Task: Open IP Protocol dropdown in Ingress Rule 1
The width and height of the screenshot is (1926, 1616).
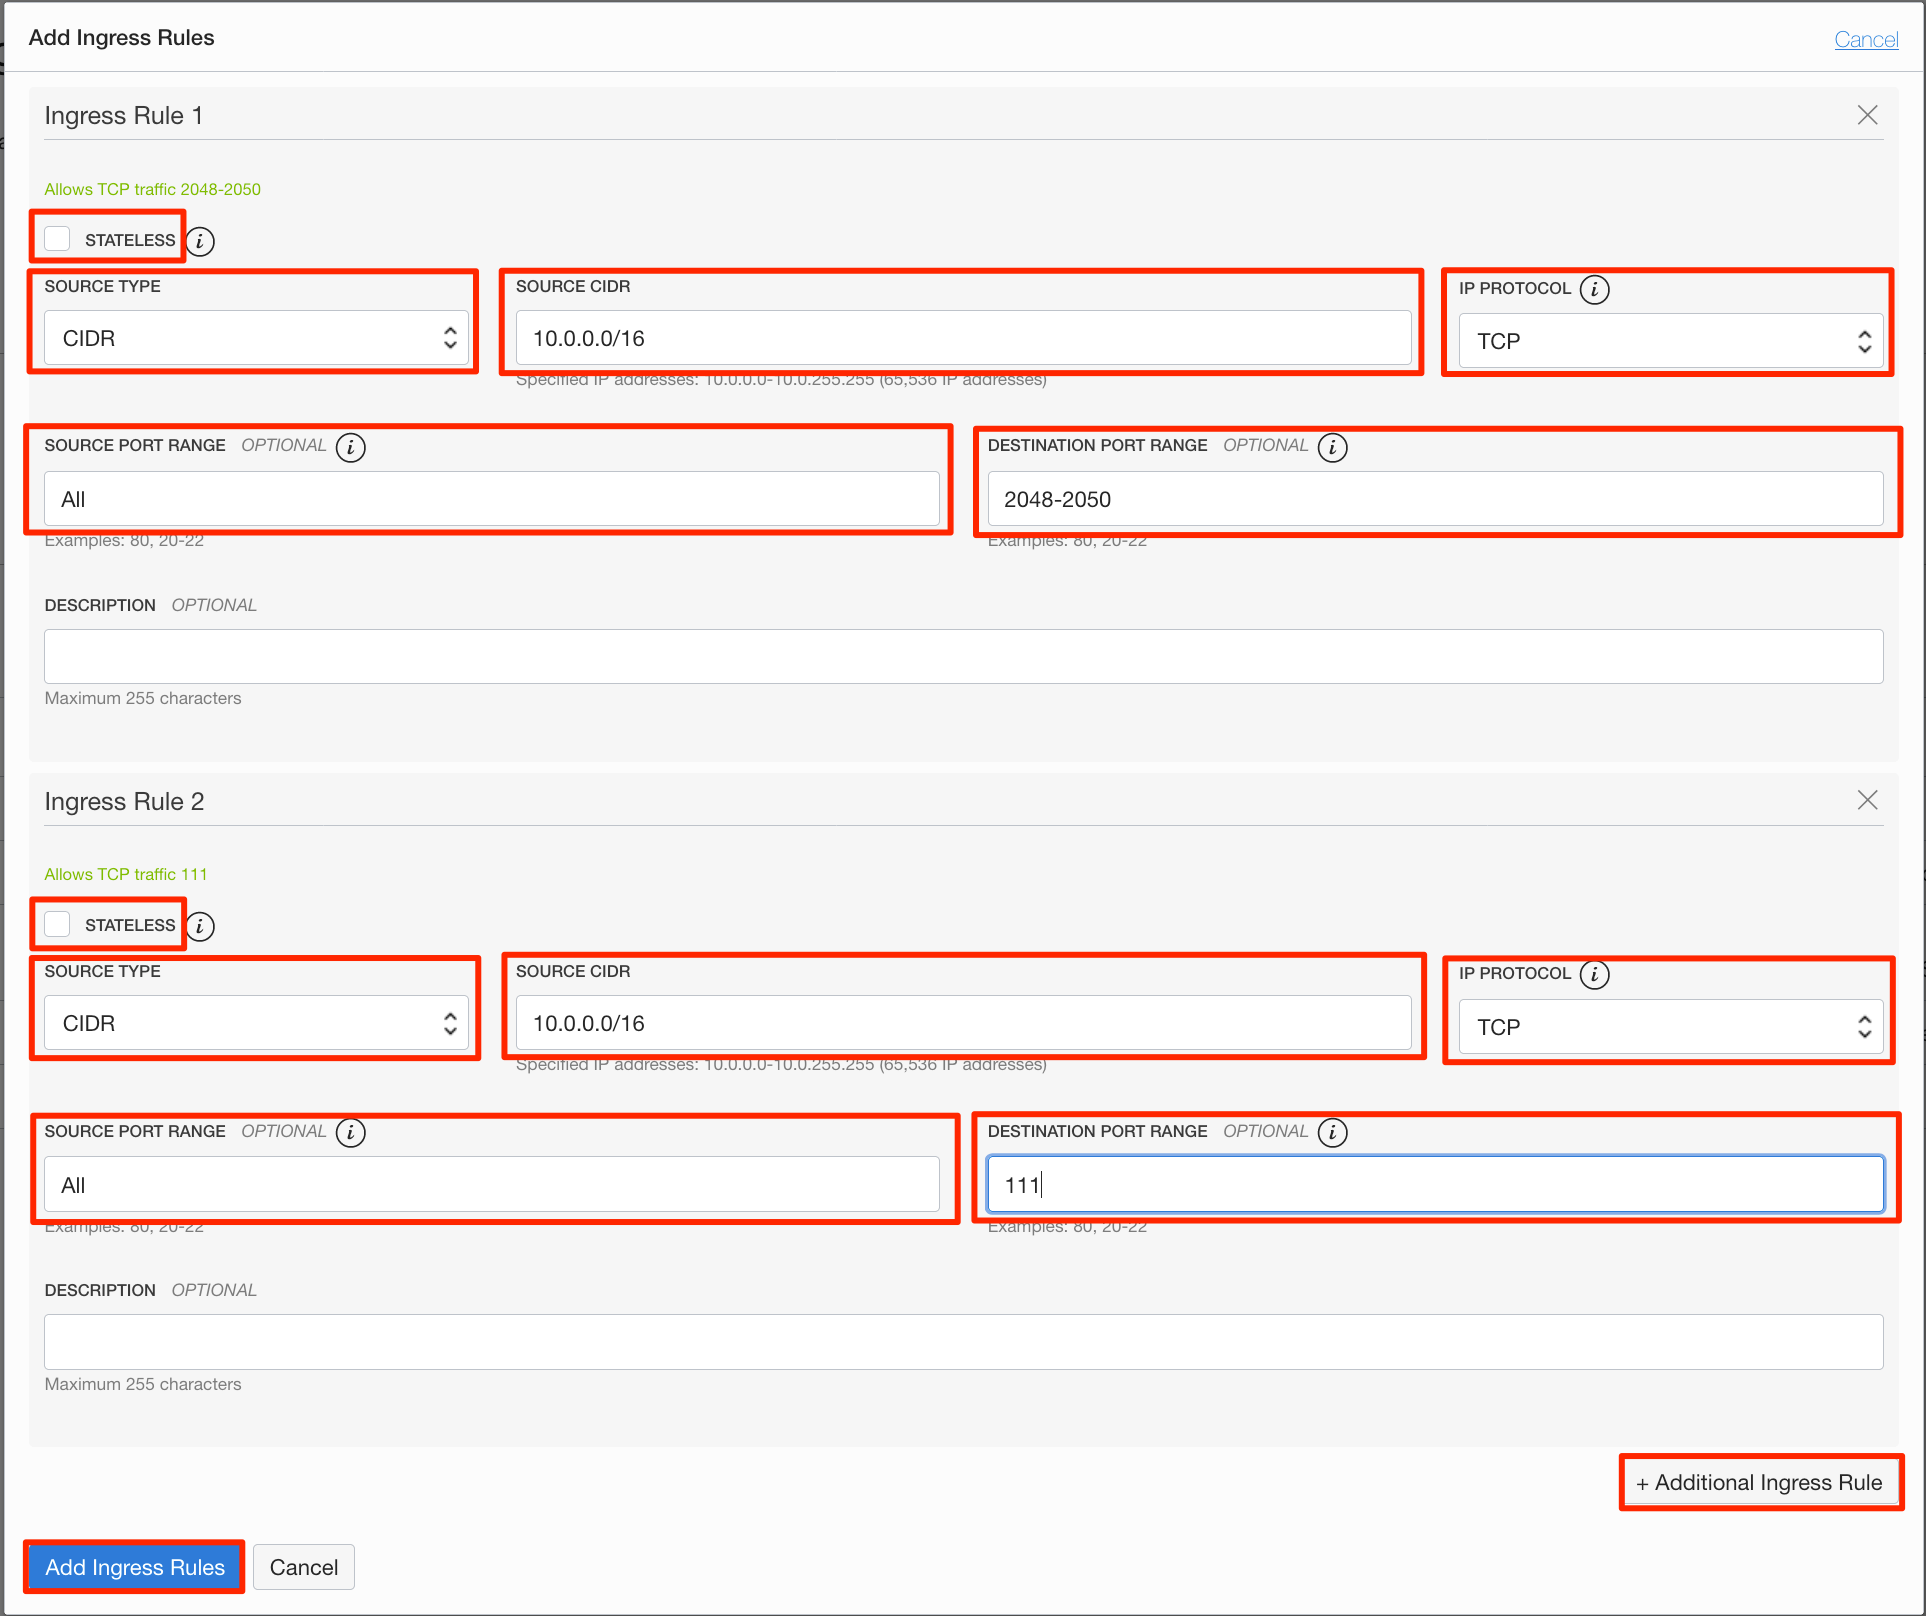Action: tap(1670, 341)
